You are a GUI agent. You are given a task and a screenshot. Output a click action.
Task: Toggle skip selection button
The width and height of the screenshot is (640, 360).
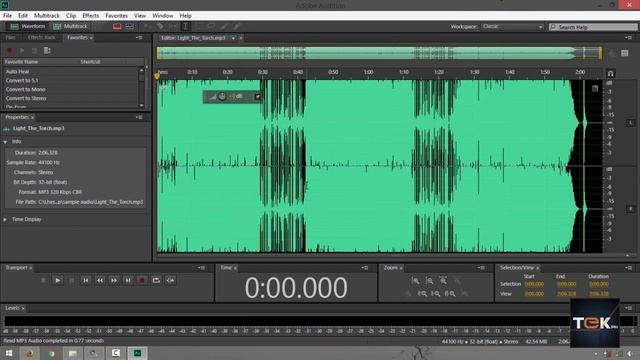point(170,280)
